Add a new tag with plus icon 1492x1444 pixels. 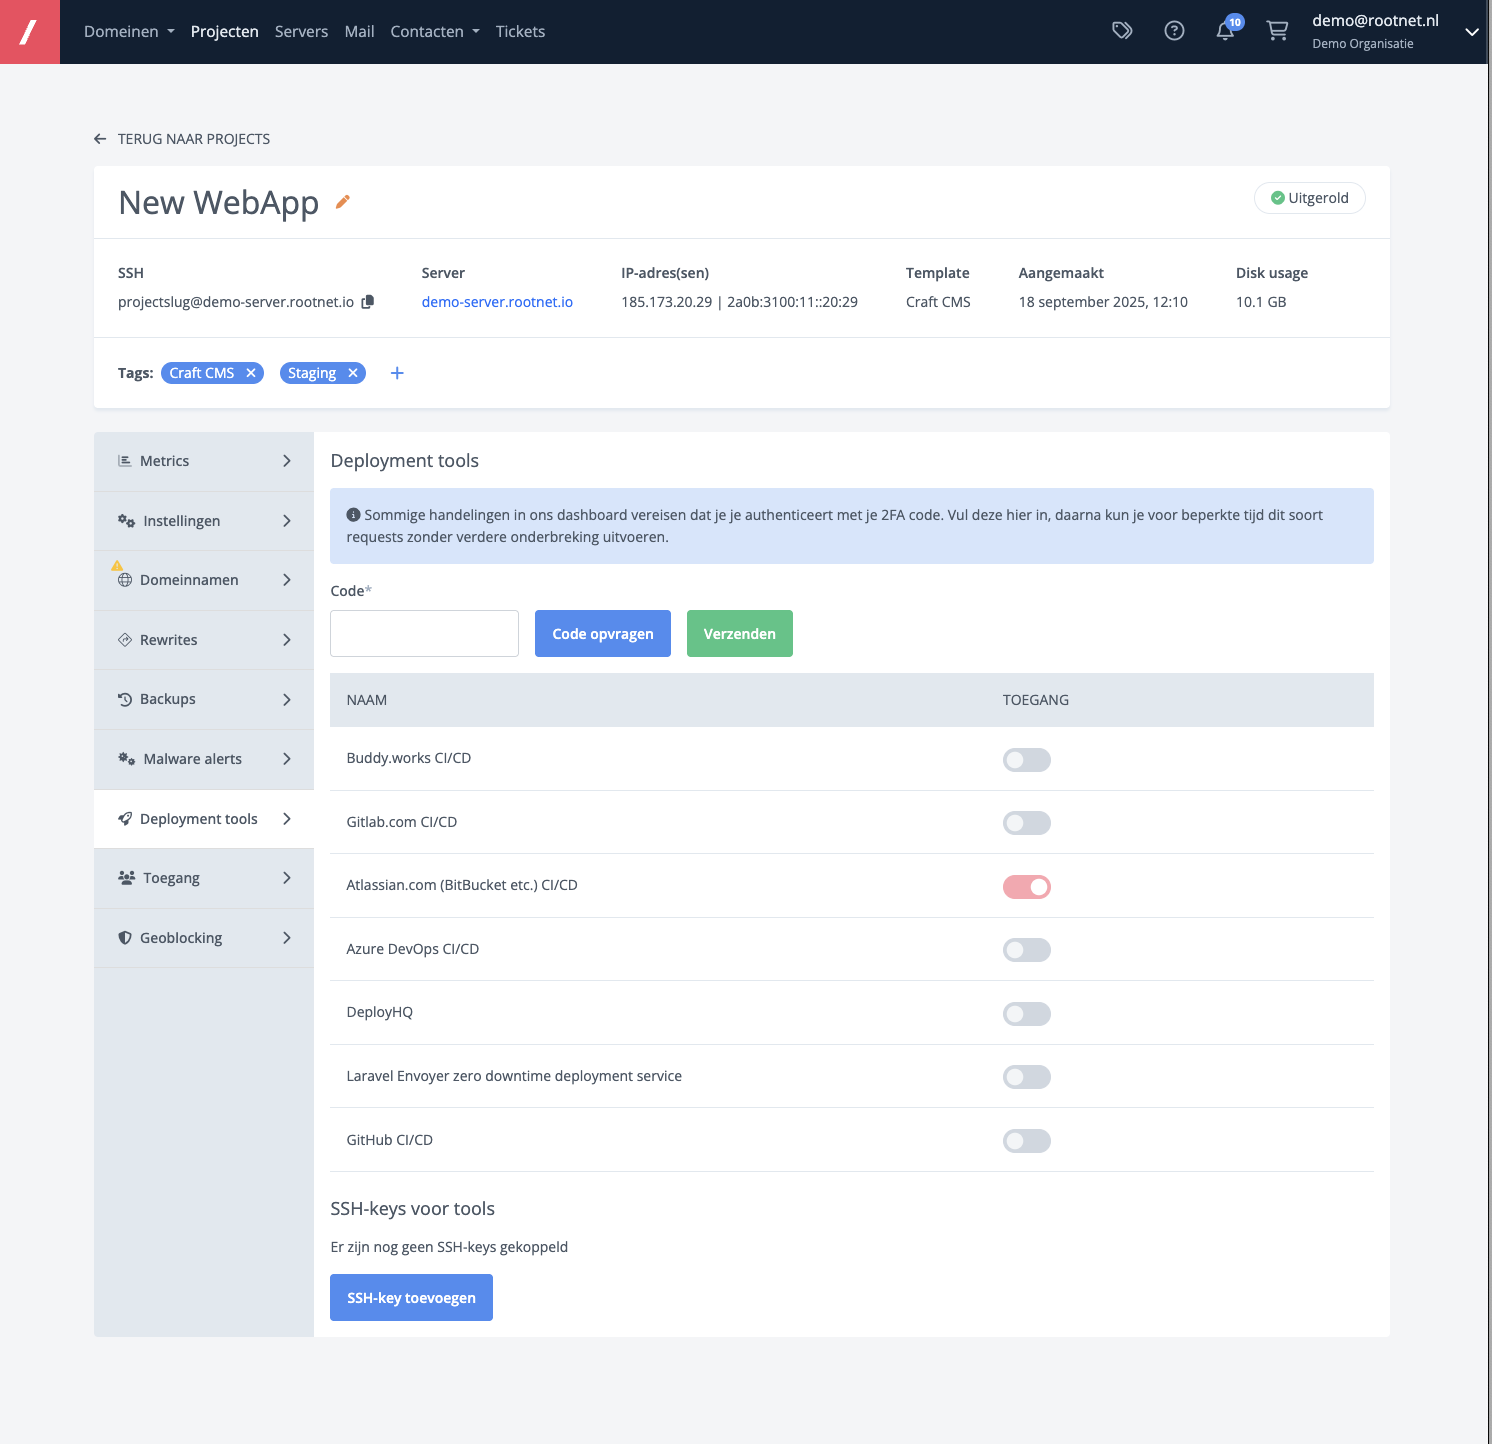397,373
